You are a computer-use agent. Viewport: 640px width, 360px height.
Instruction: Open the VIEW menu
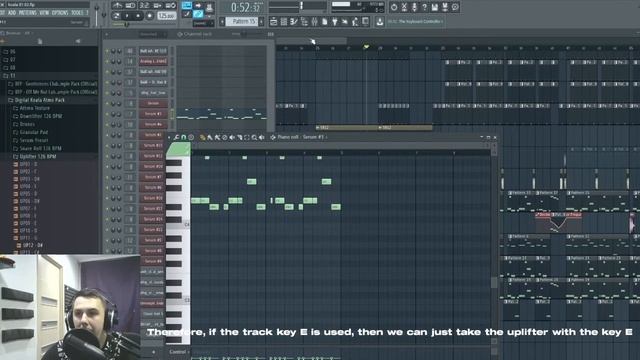click(44, 13)
